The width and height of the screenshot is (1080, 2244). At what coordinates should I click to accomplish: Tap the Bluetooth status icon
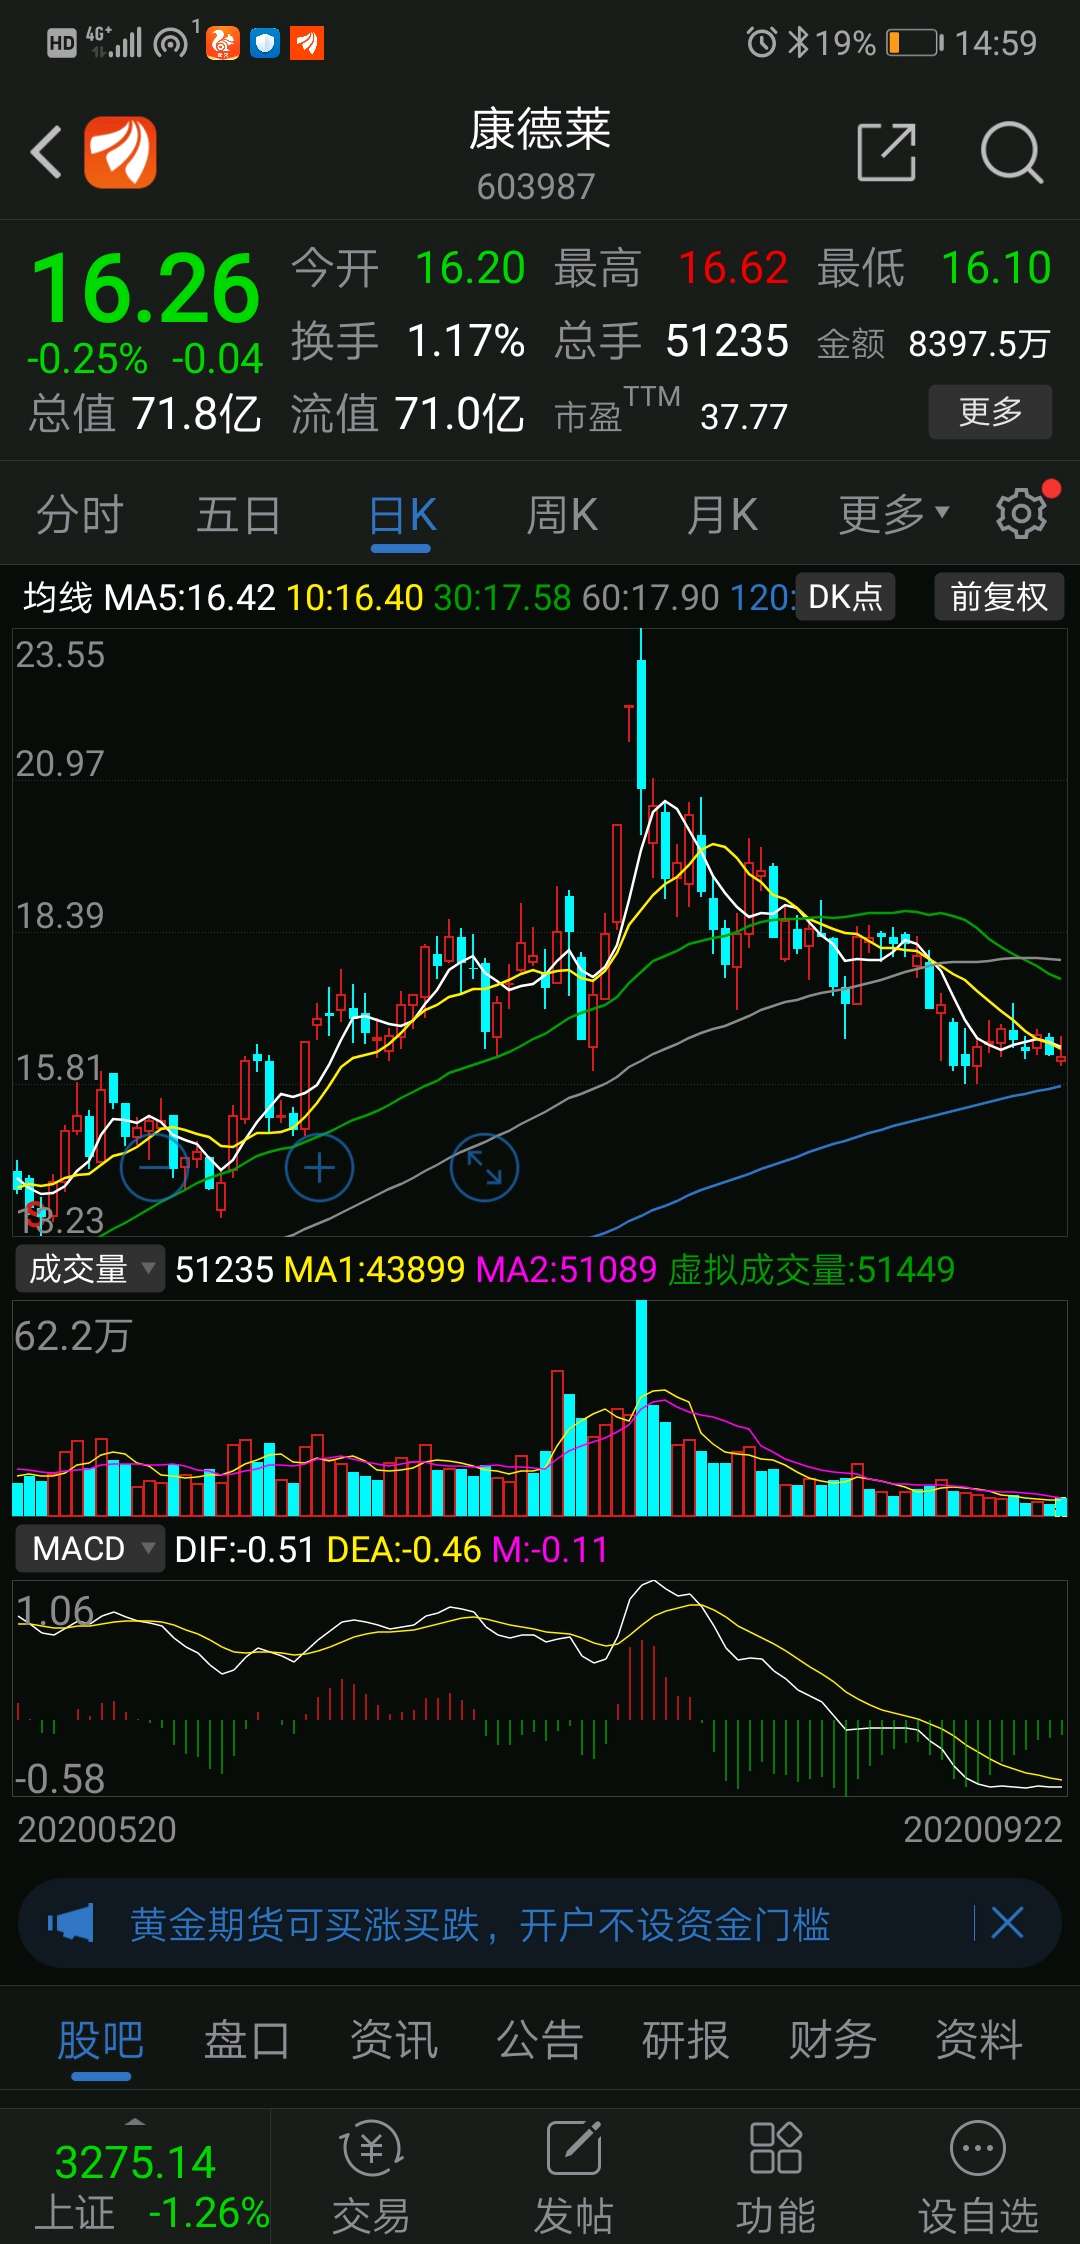[x=798, y=42]
